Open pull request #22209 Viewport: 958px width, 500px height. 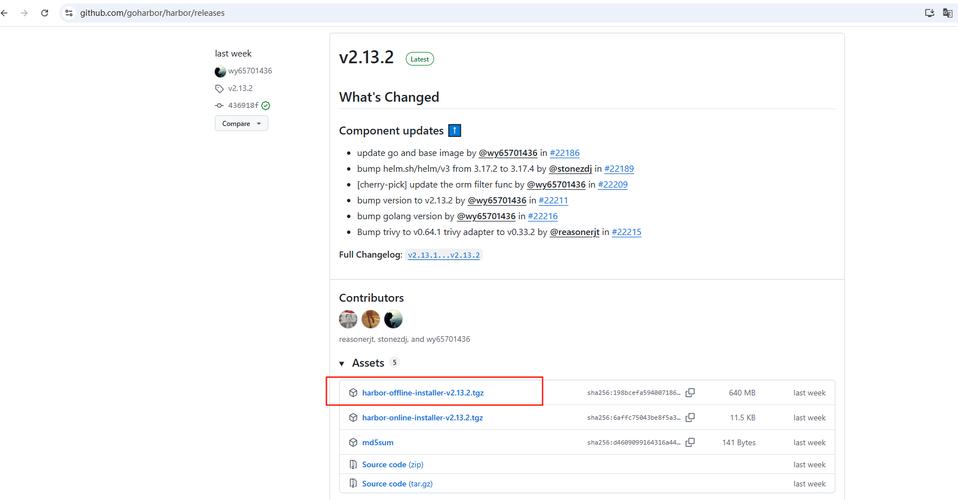[613, 185]
